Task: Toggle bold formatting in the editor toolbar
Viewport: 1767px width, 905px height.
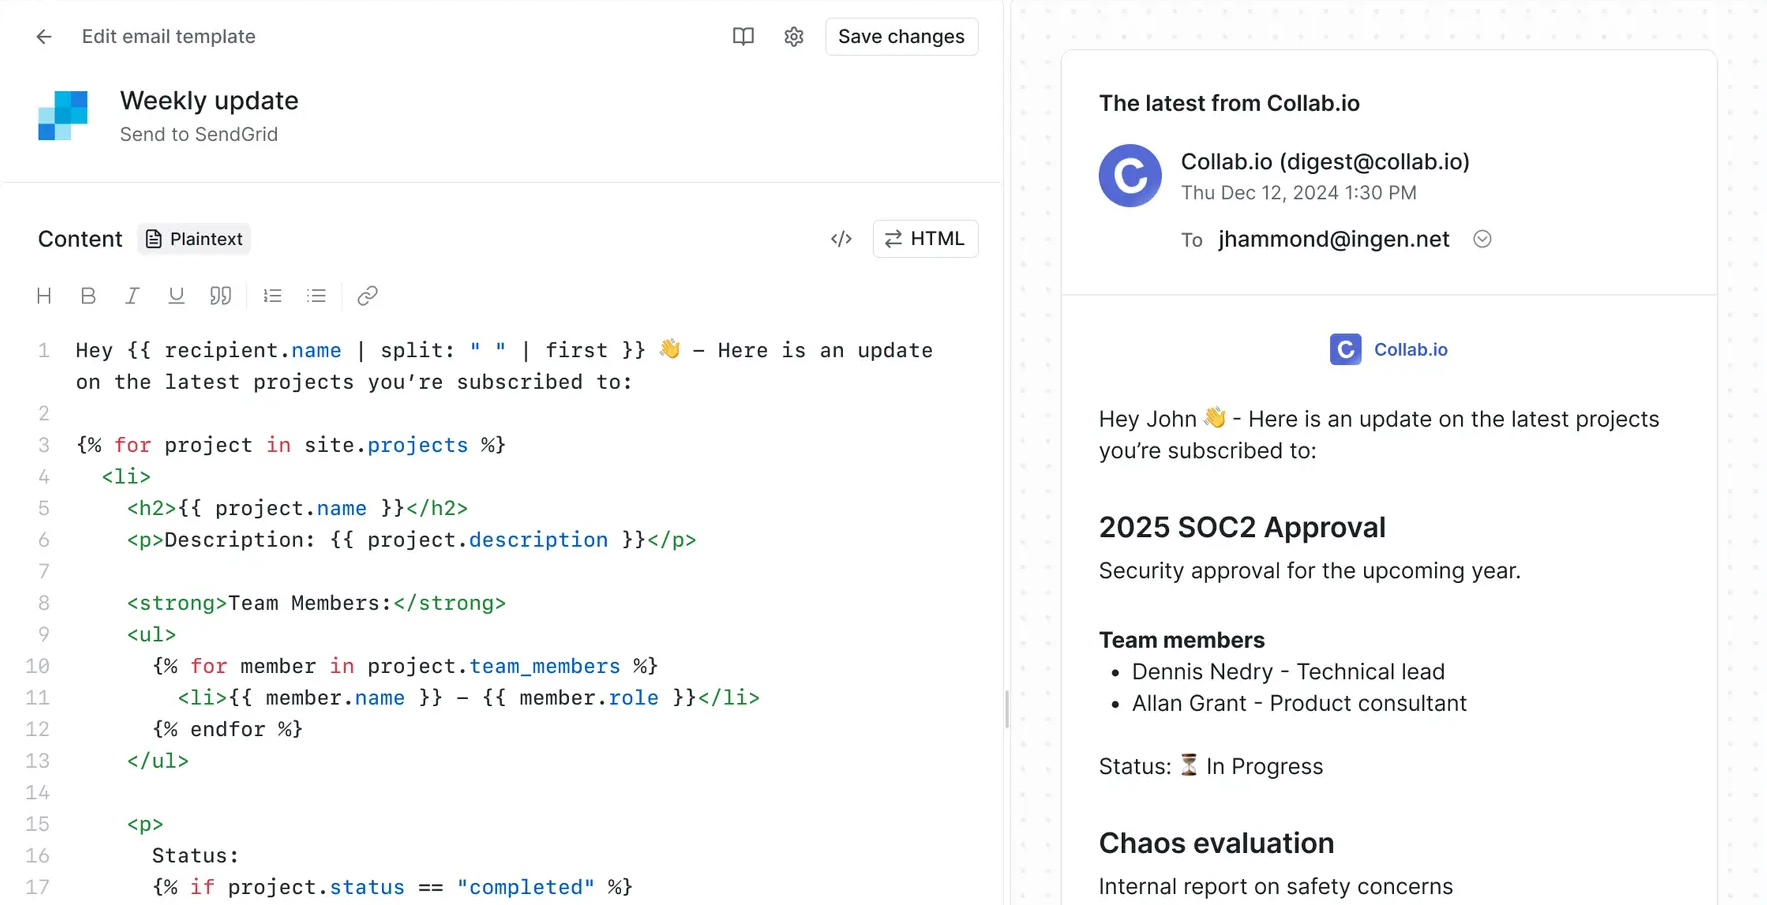Action: tap(88, 295)
